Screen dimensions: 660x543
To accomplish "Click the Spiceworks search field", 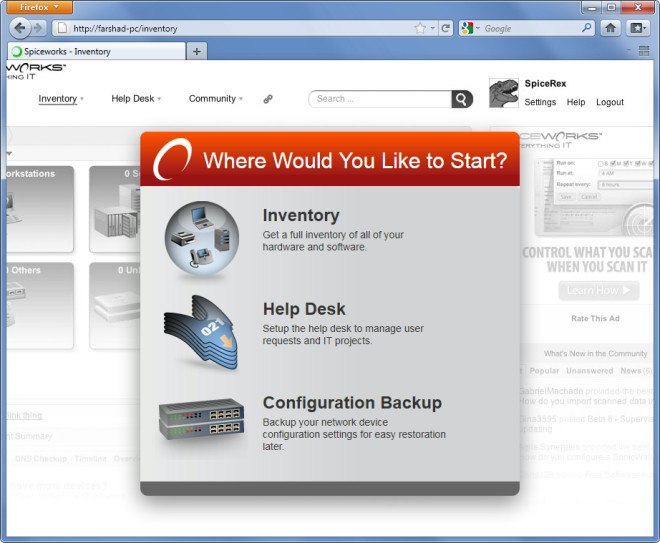I will pyautogui.click(x=380, y=99).
